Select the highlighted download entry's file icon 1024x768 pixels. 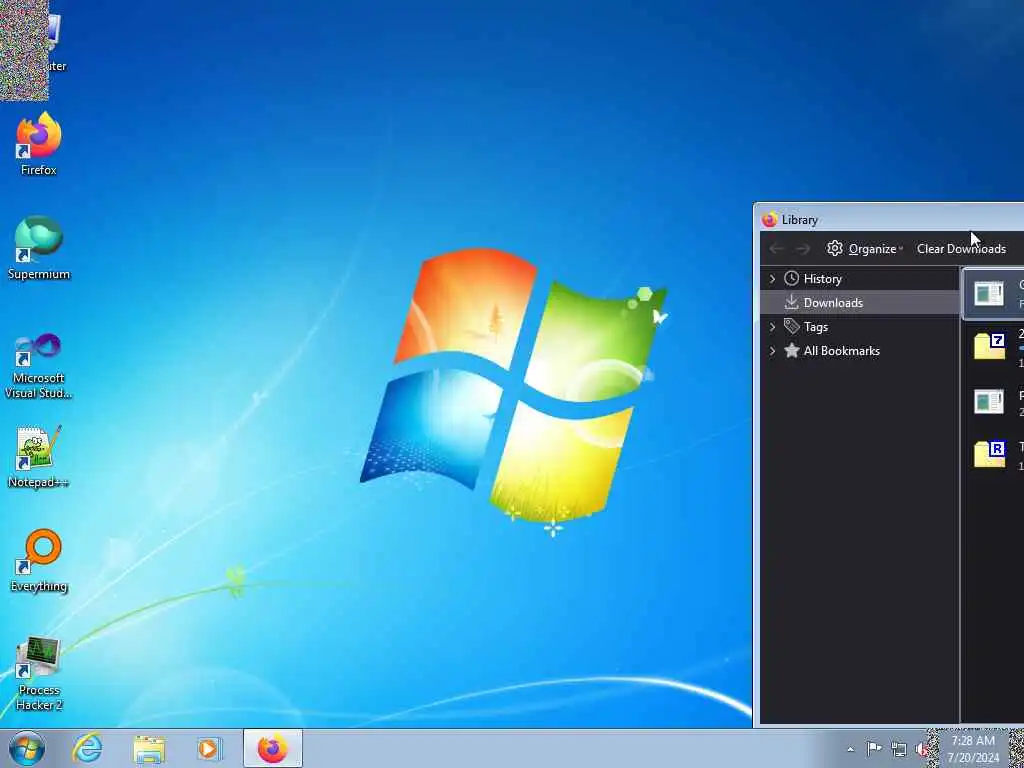pyautogui.click(x=989, y=294)
